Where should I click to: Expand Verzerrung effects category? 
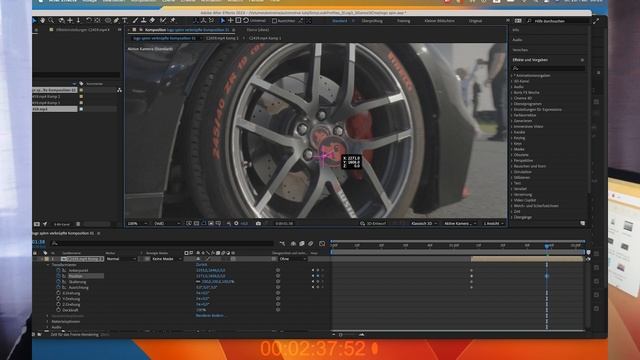tap(512, 195)
